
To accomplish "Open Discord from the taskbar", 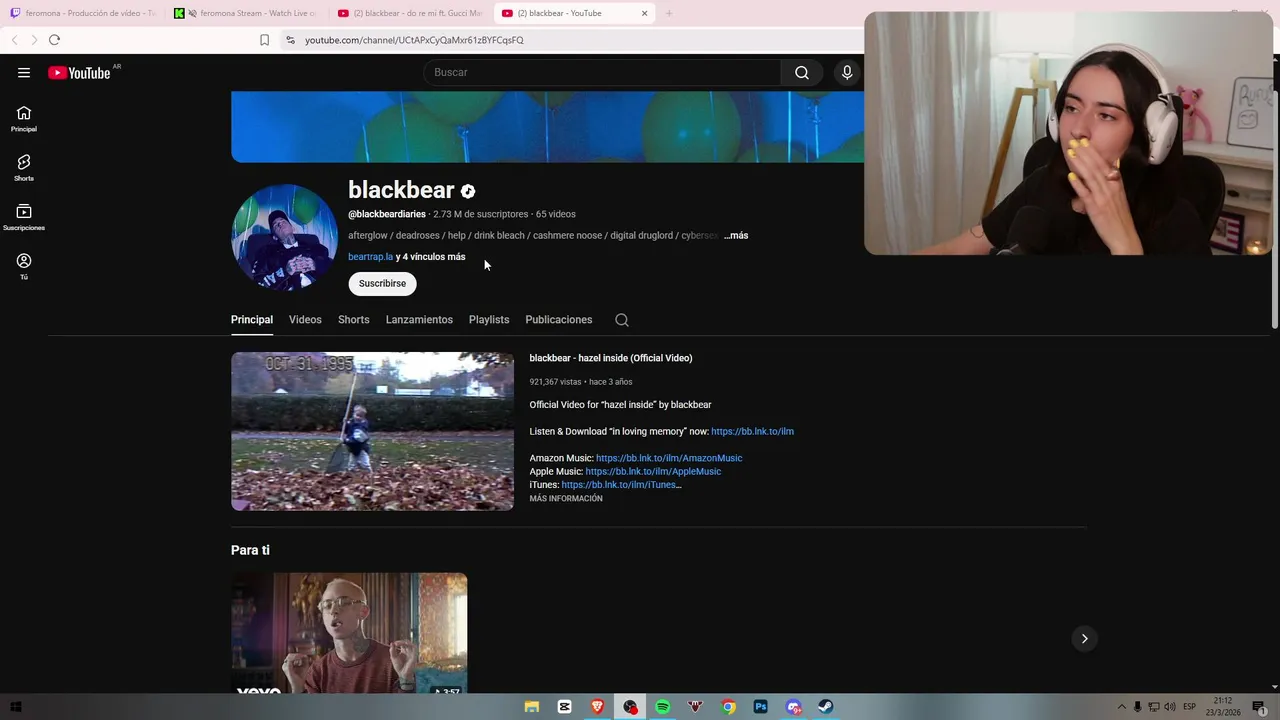I will pos(794,707).
